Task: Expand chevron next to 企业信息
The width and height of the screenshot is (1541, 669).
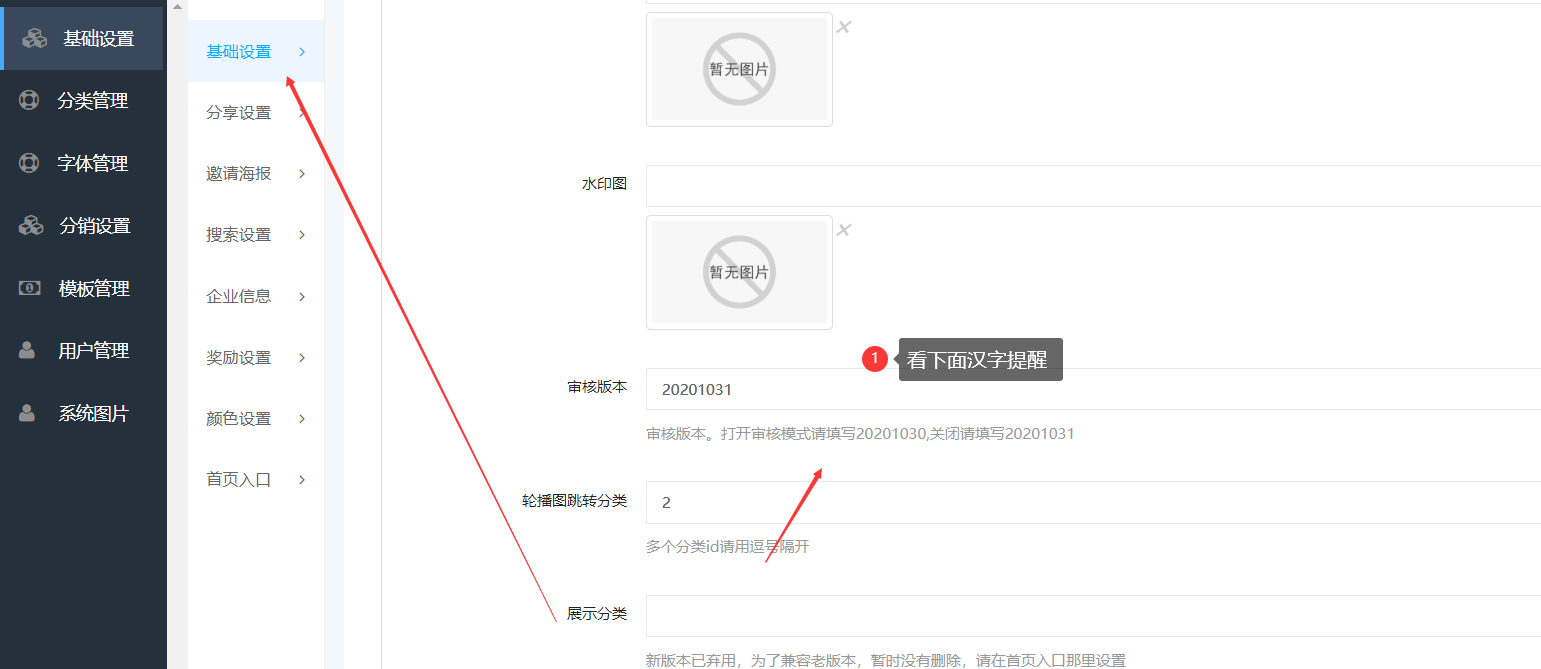Action: tap(302, 296)
